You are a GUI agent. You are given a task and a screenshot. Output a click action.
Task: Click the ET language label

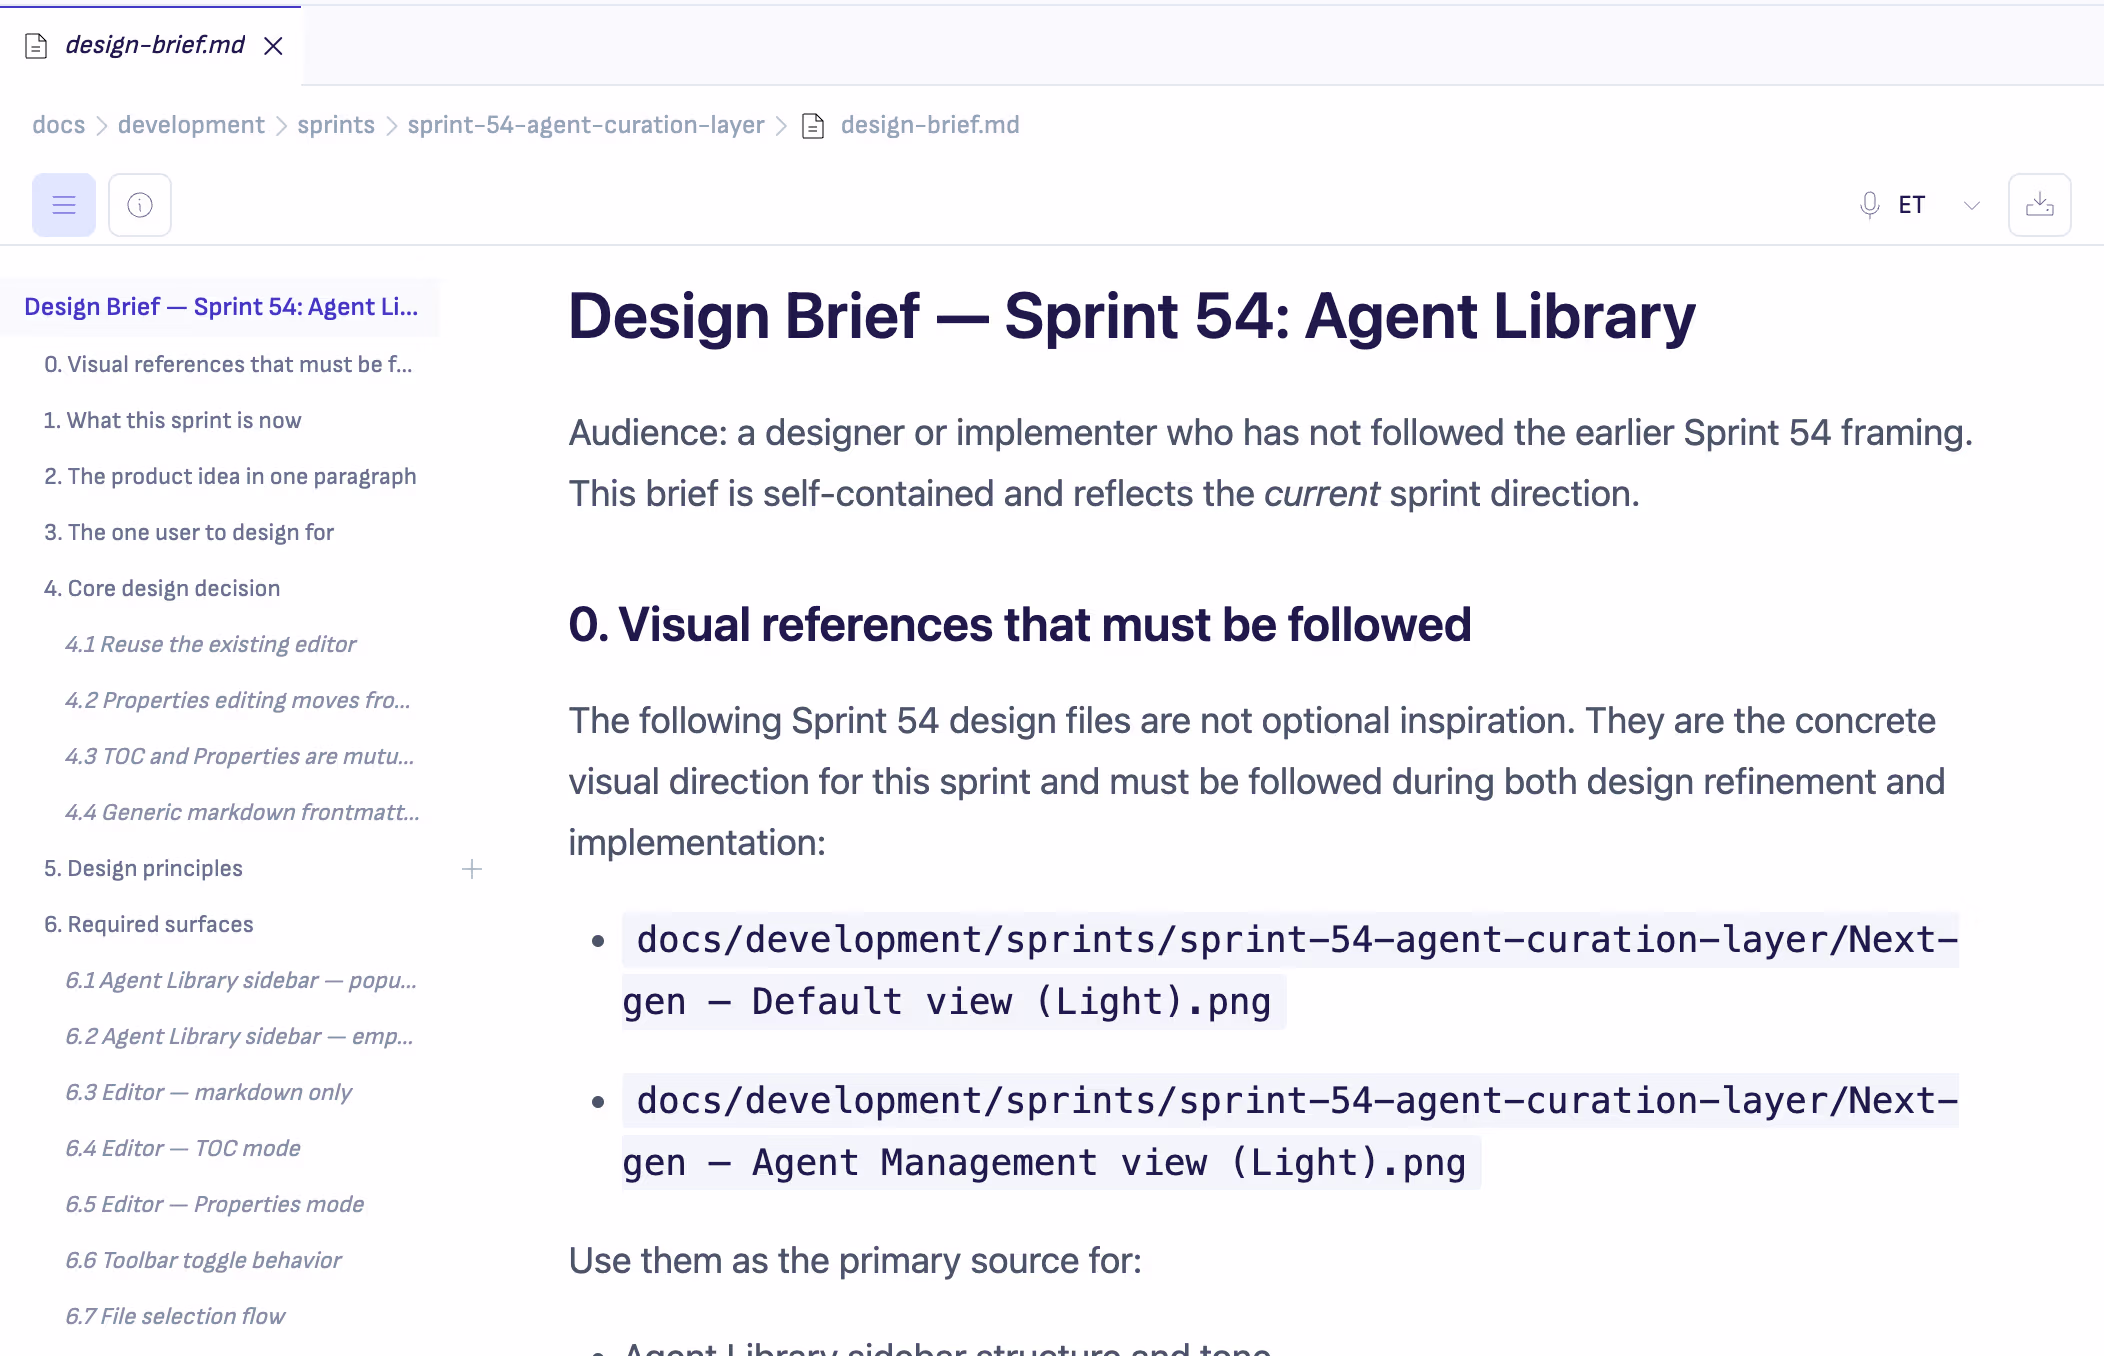pyautogui.click(x=1912, y=205)
